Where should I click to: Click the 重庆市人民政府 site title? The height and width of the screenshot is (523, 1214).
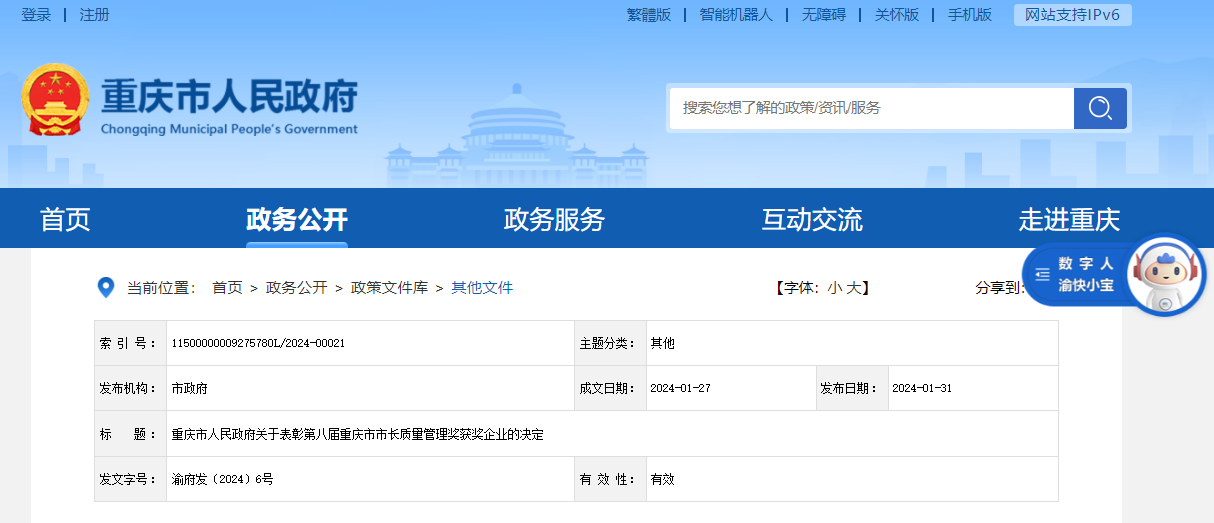pyautogui.click(x=229, y=97)
